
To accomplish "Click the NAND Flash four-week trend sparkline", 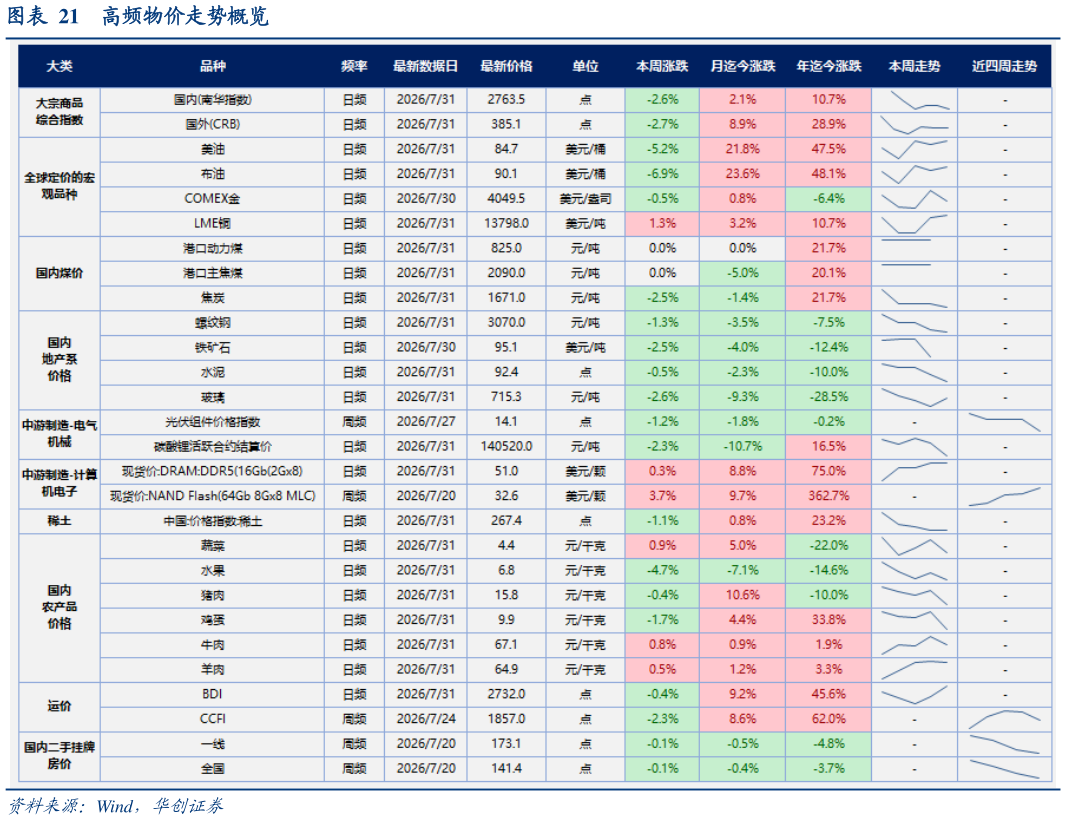I will click(1004, 496).
